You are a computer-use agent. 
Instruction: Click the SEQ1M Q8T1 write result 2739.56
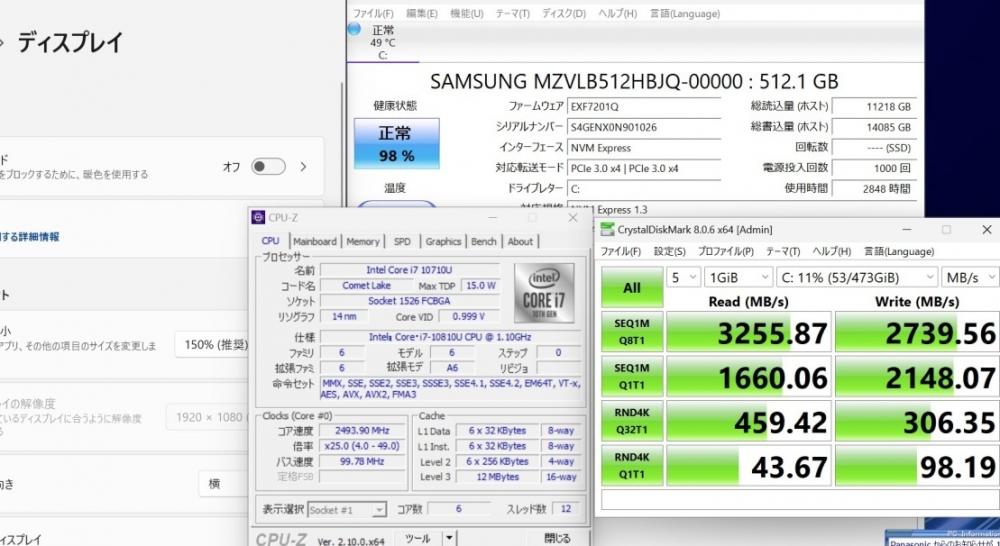pos(917,333)
